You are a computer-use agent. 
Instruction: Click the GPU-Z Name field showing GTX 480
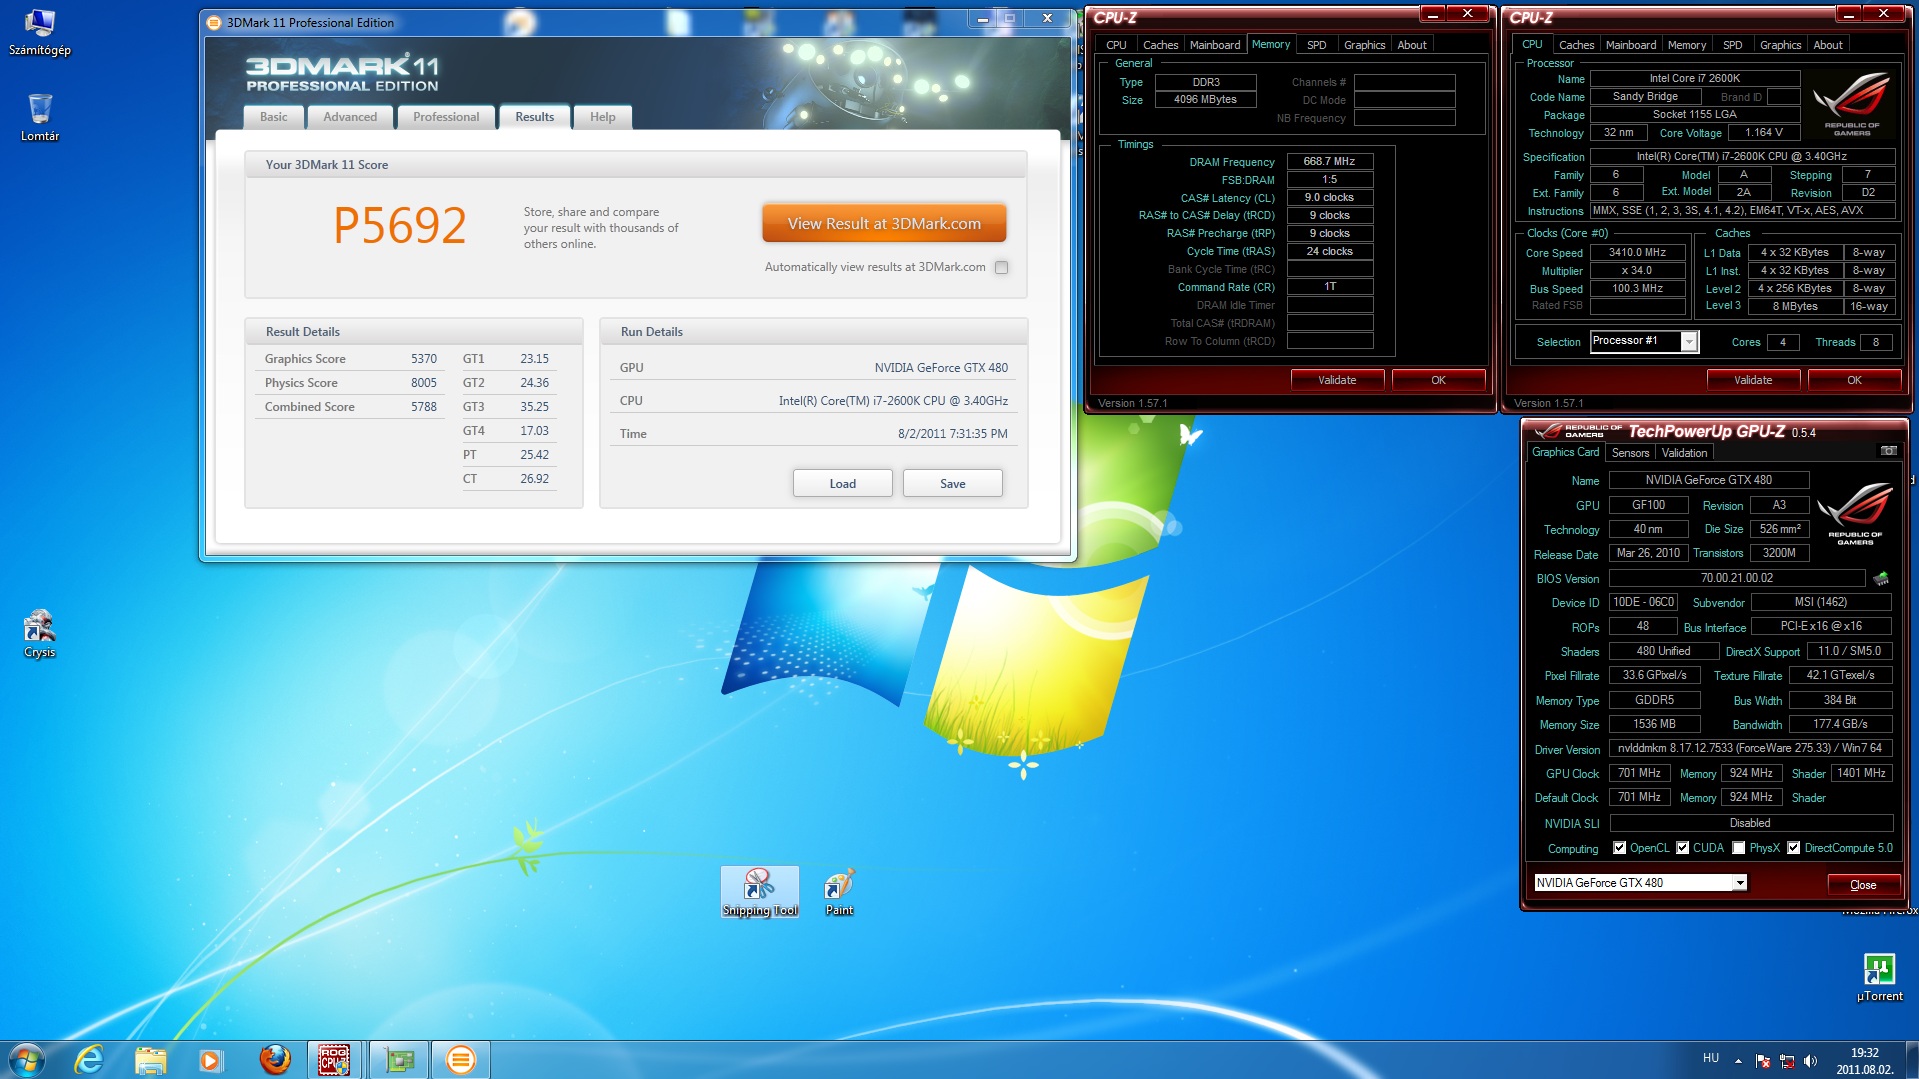coord(1708,480)
